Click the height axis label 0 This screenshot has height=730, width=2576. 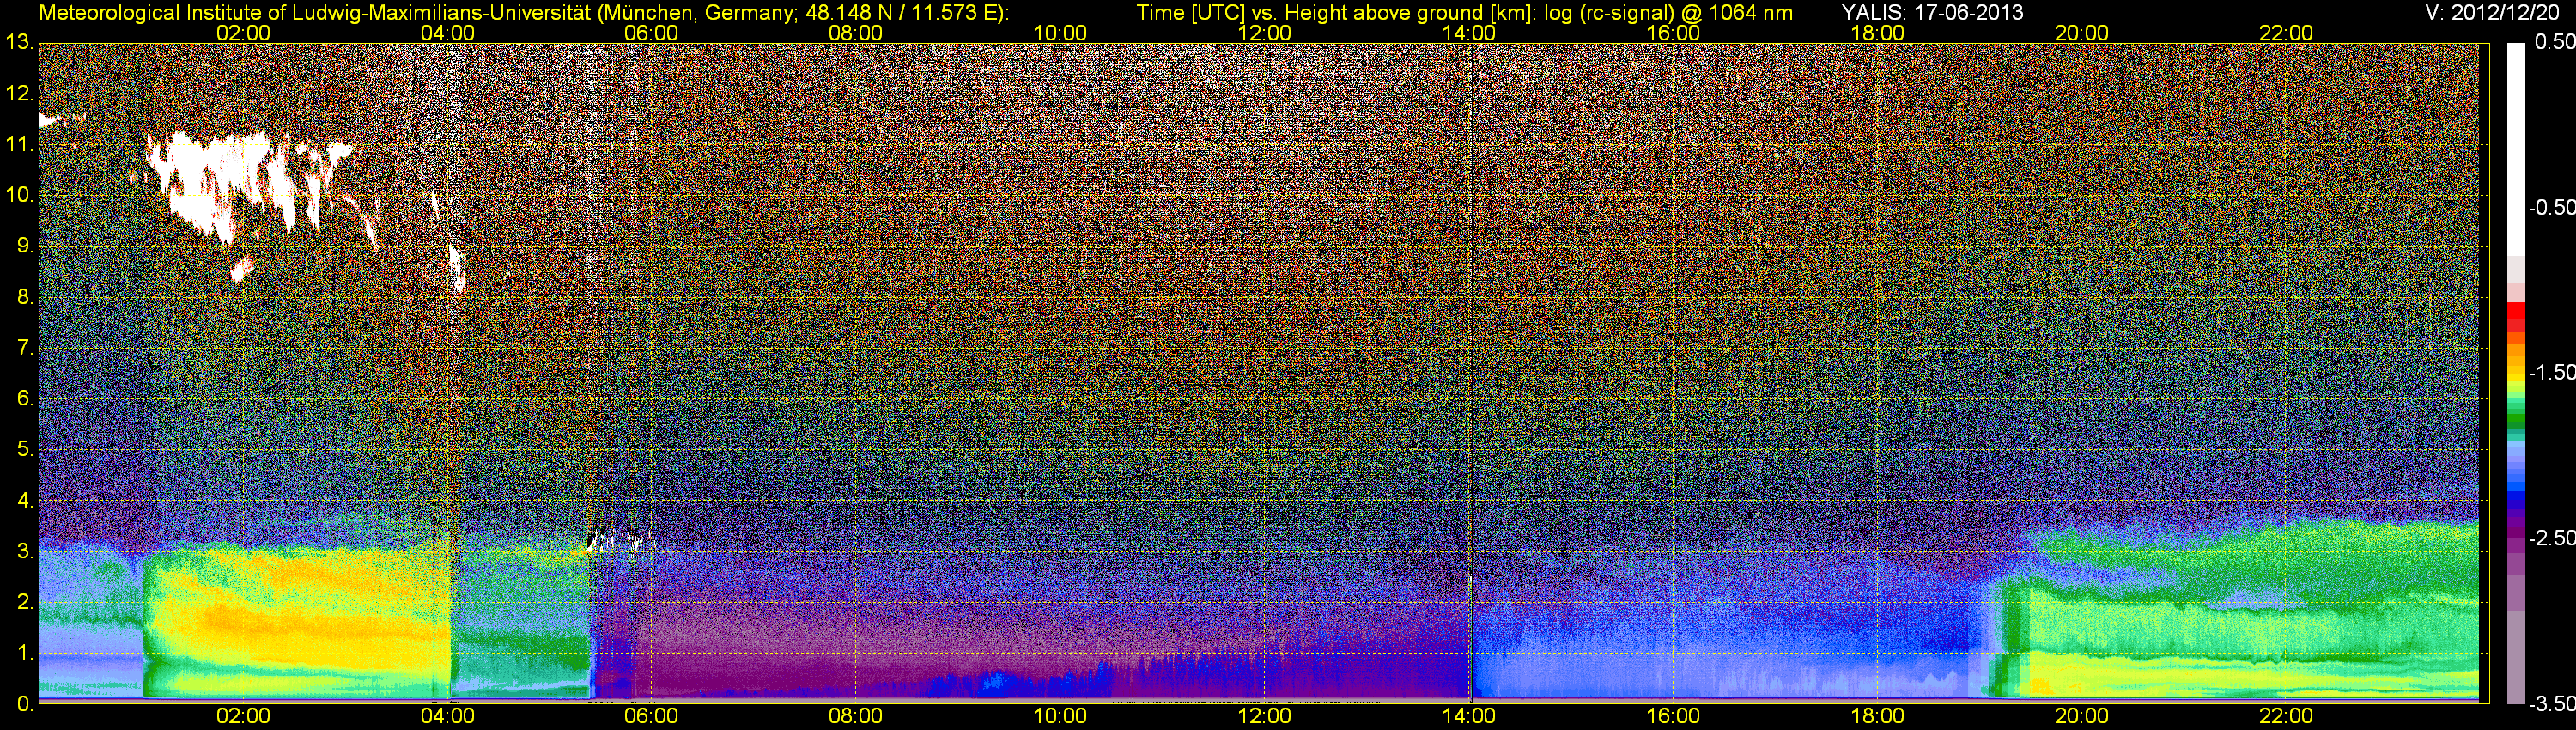point(24,704)
